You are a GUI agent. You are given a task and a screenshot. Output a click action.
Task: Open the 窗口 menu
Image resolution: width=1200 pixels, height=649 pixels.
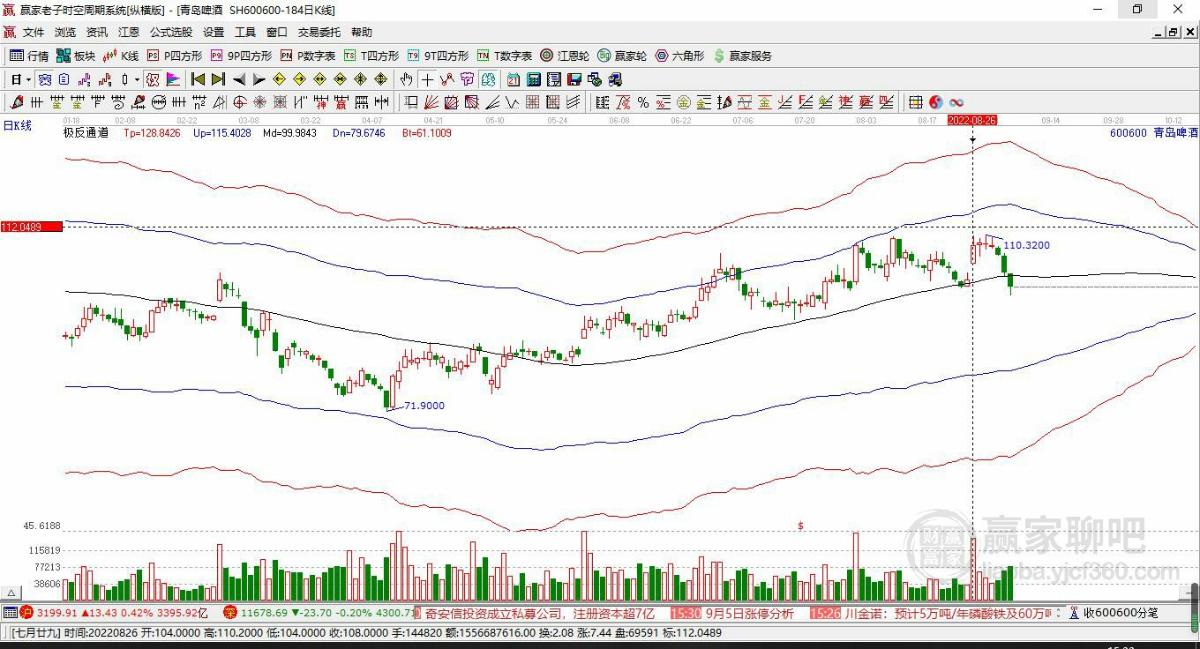(277, 32)
